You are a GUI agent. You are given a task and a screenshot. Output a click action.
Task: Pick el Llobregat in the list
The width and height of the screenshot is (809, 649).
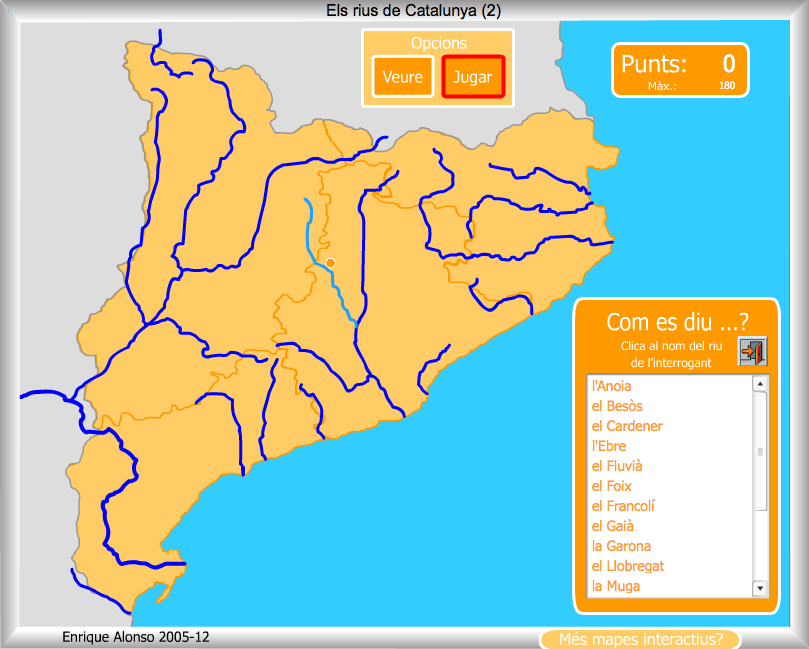(628, 566)
